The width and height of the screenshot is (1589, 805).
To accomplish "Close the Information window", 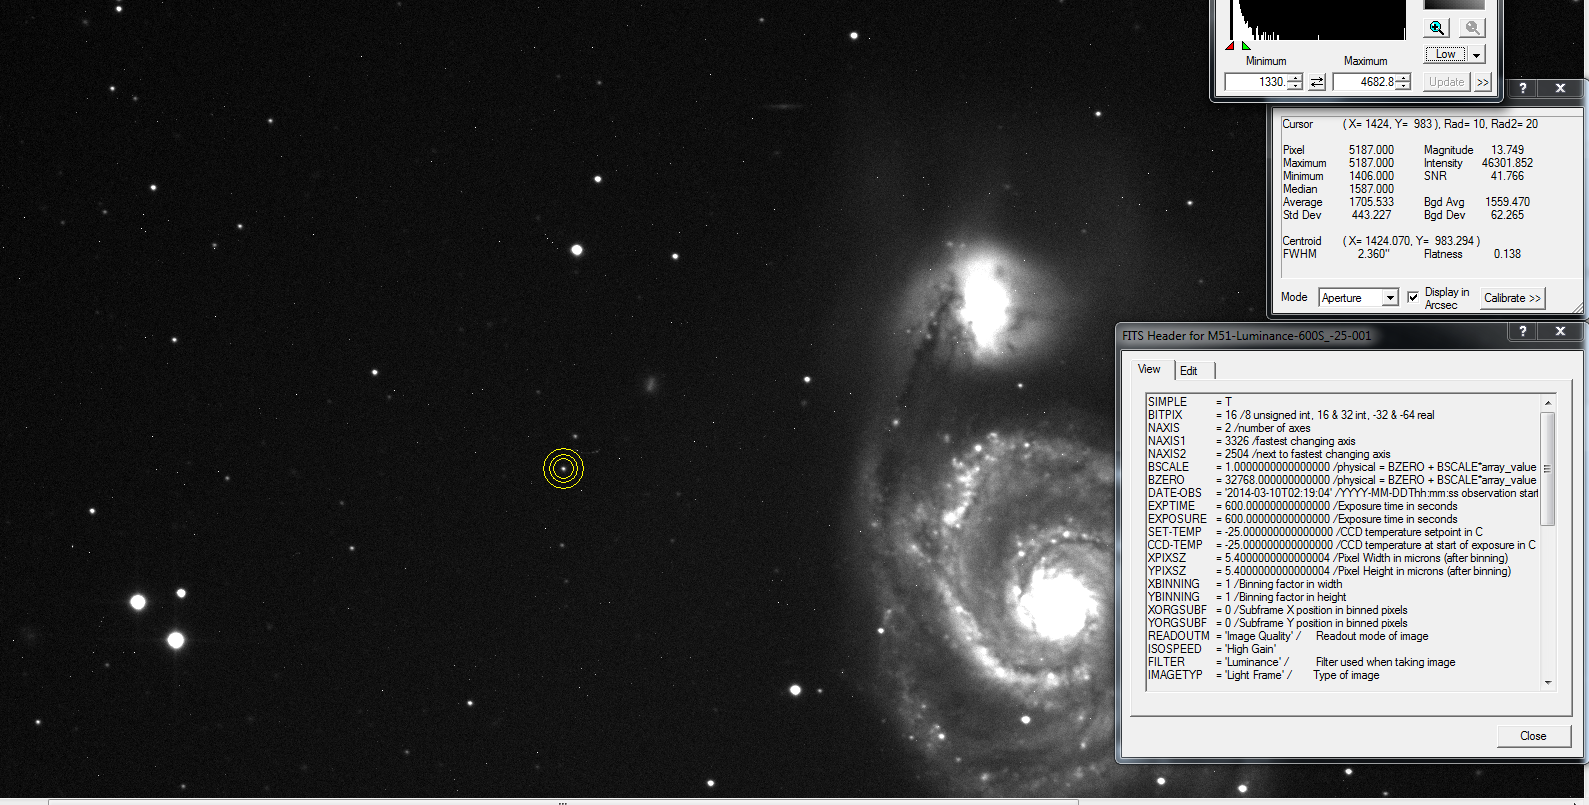I will (x=1560, y=88).
